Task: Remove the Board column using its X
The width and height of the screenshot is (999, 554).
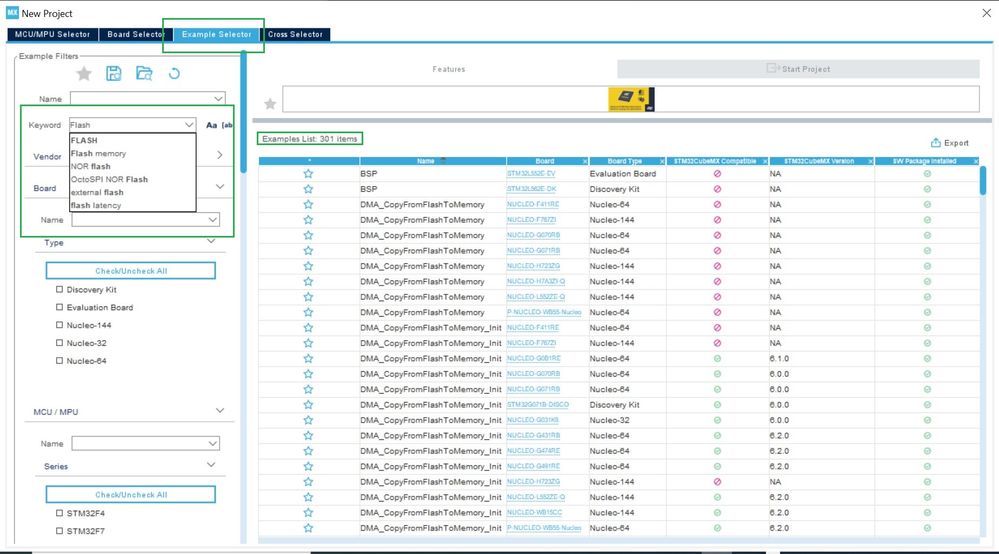Action: 585,161
